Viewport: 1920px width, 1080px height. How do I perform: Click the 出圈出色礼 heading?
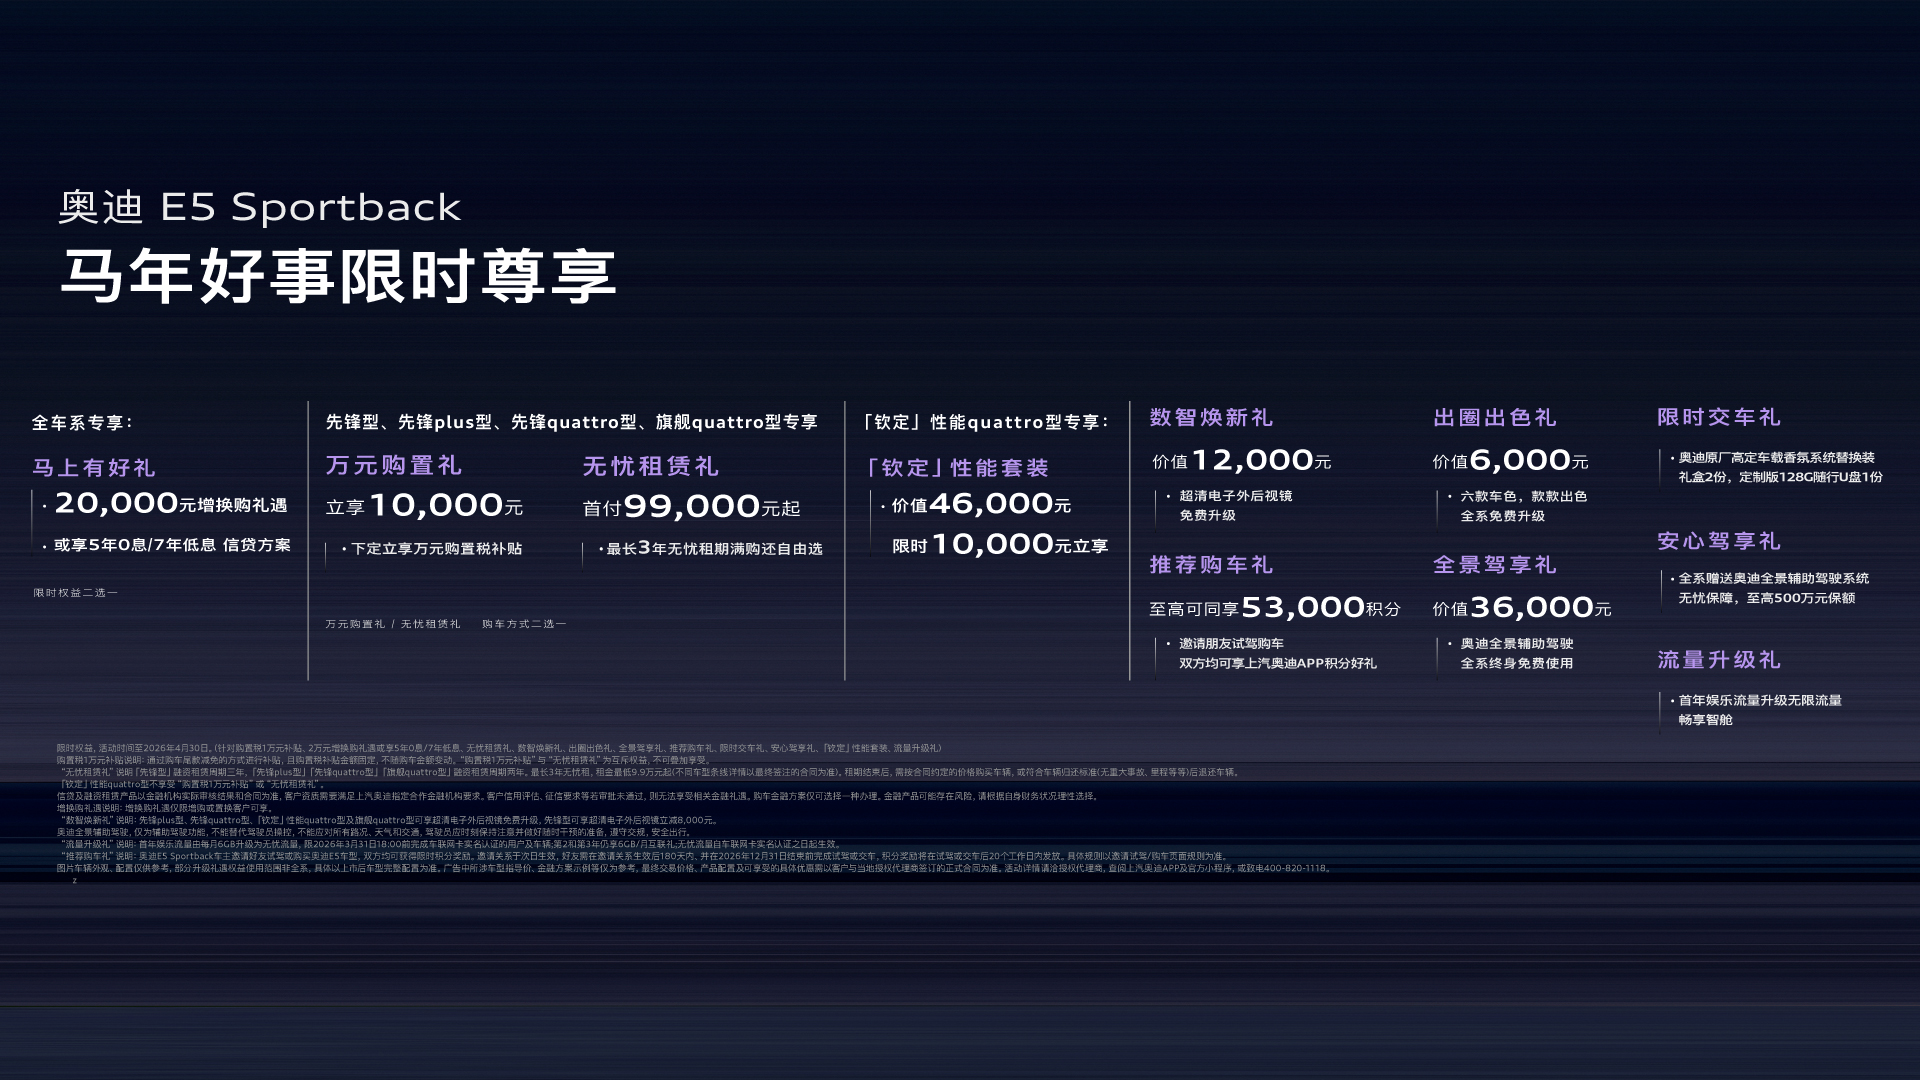point(1495,417)
